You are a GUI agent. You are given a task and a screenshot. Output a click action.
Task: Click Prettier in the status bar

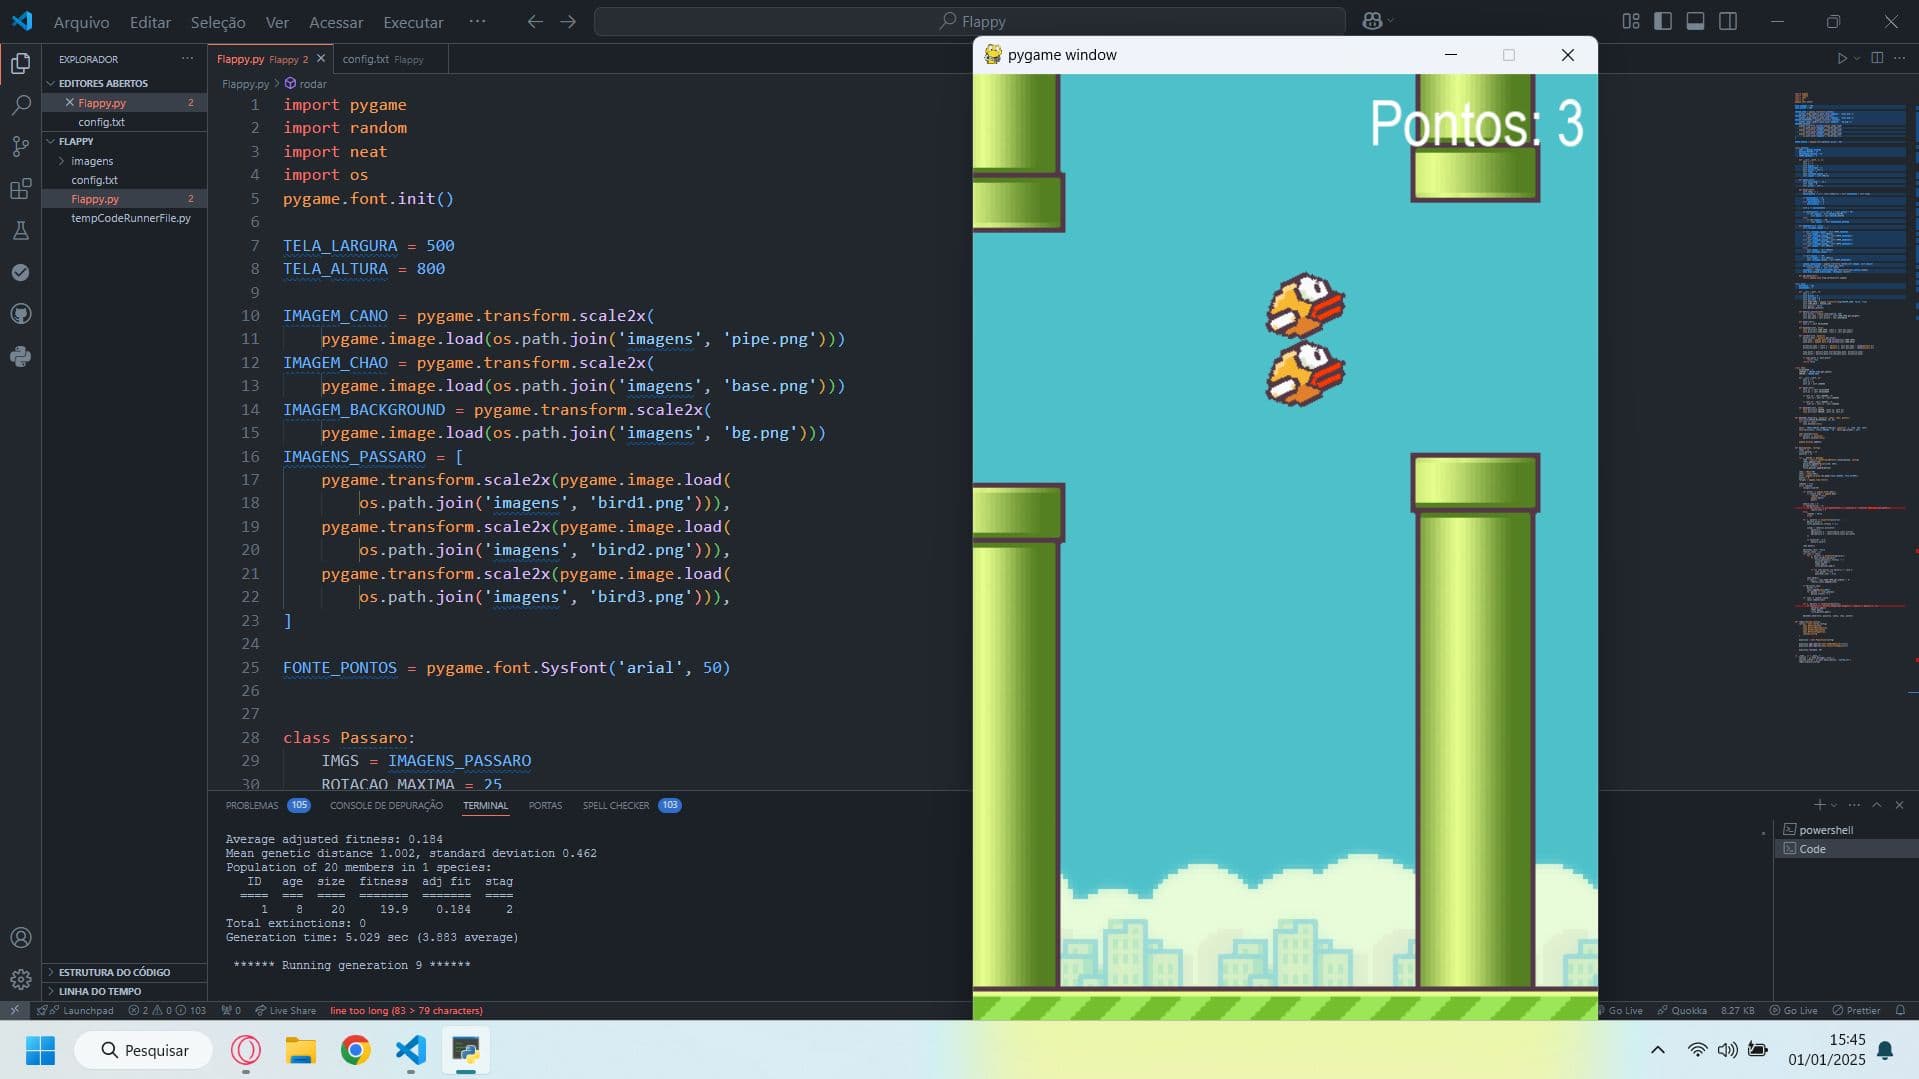click(1856, 1010)
